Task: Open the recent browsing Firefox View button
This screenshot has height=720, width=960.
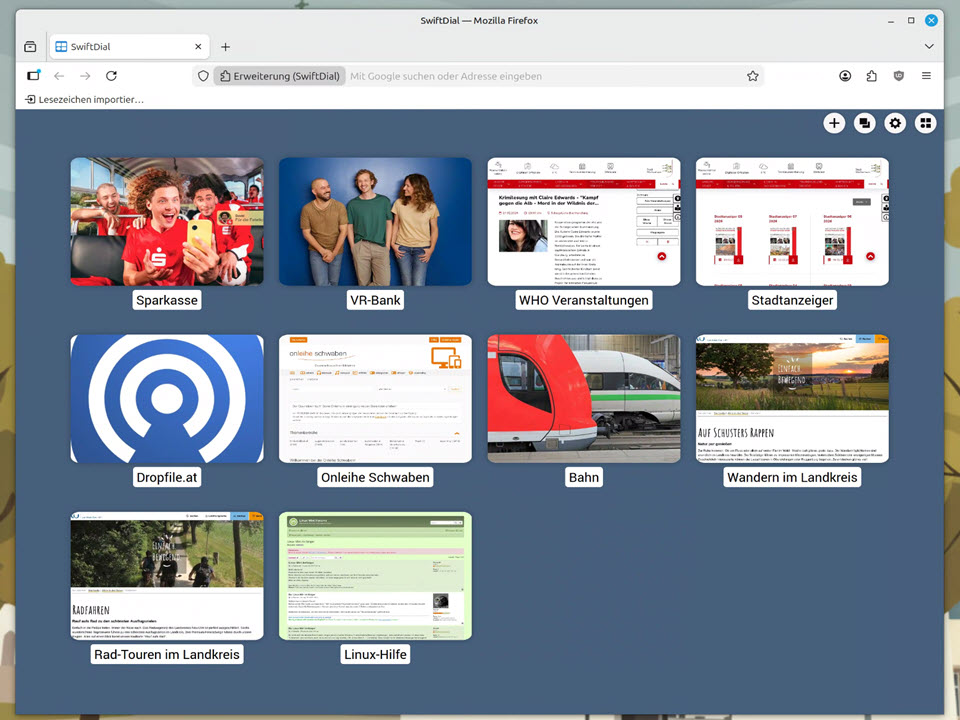Action: click(30, 47)
